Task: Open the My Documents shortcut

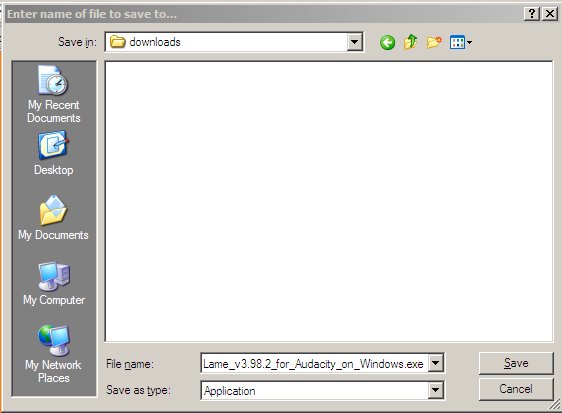Action: (x=53, y=218)
